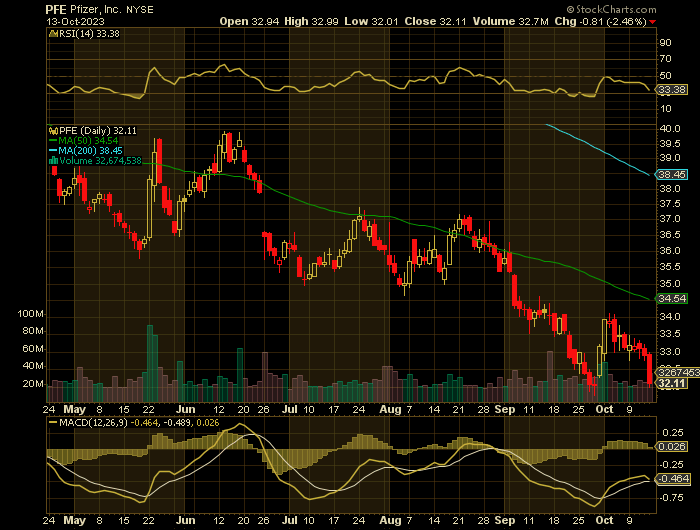Click the 0.25 MACD axis label
Screen dimensions: 700x530
[x=673, y=433]
